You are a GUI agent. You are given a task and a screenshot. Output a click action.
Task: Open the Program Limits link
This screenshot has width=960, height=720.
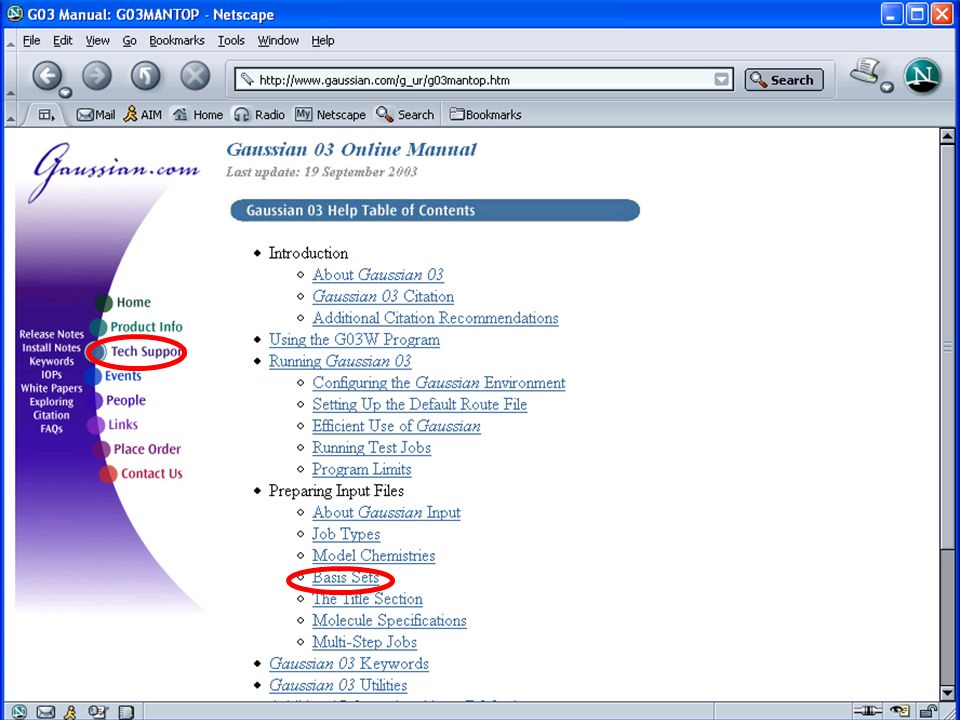coord(362,470)
